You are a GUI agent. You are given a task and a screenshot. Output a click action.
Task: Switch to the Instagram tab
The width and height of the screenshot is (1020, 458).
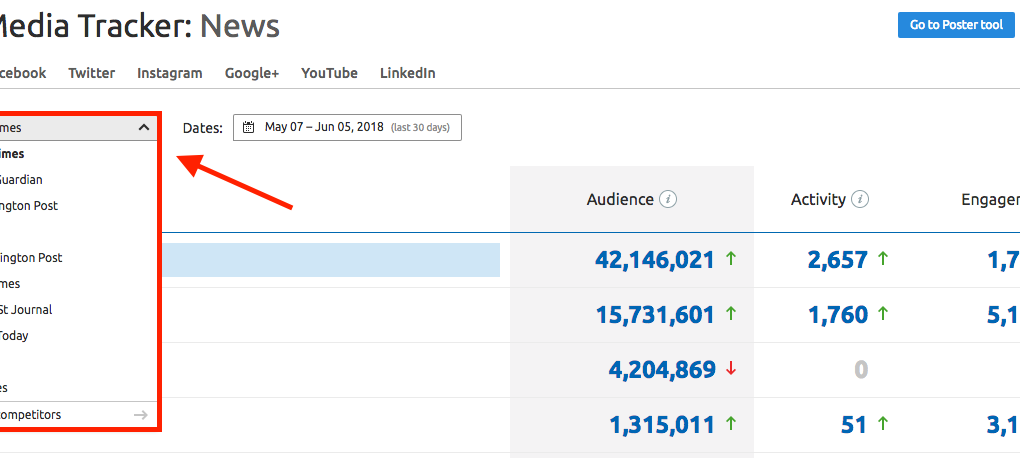point(169,73)
